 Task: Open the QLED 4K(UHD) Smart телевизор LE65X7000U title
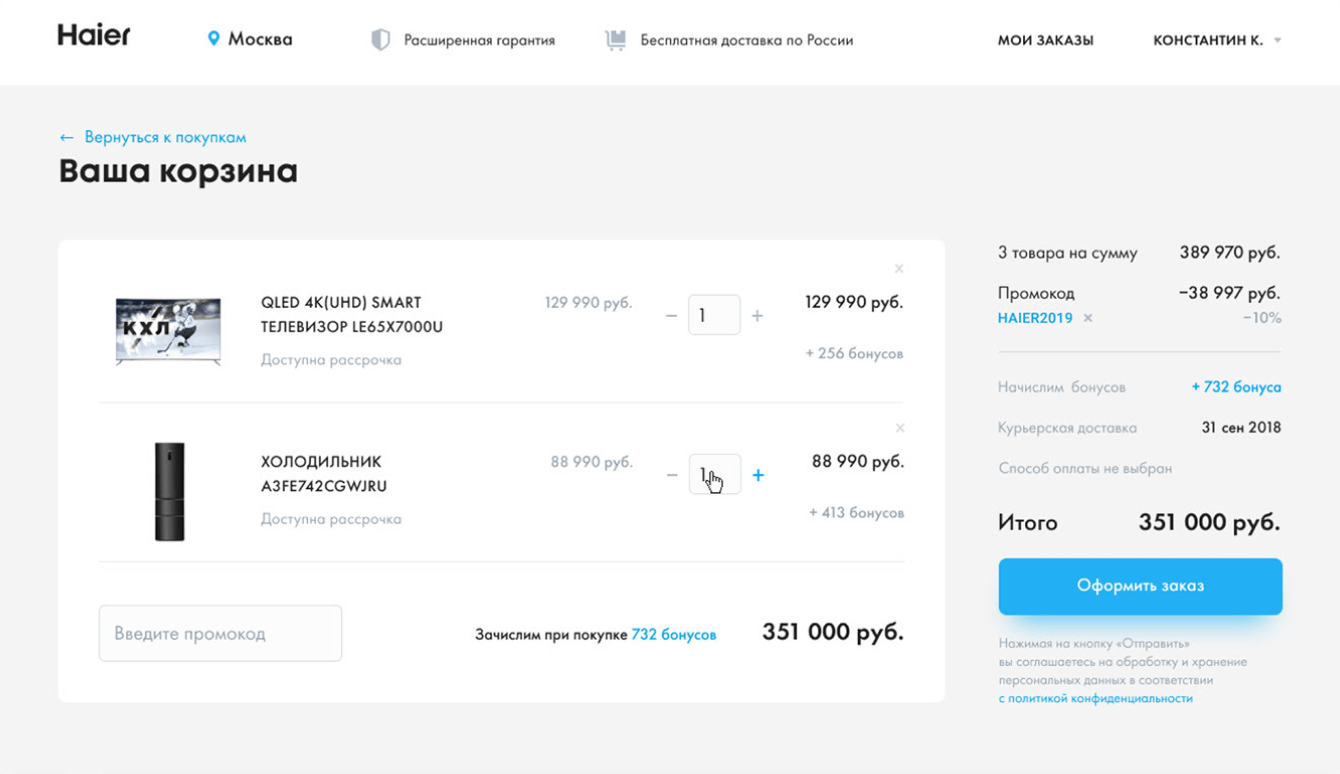pos(352,315)
